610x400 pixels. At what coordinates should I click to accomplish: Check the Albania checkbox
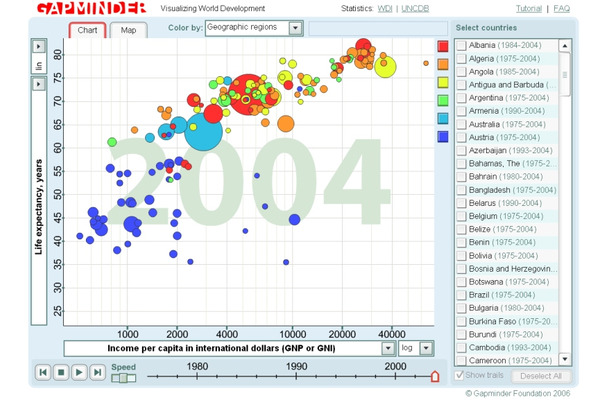pos(461,46)
